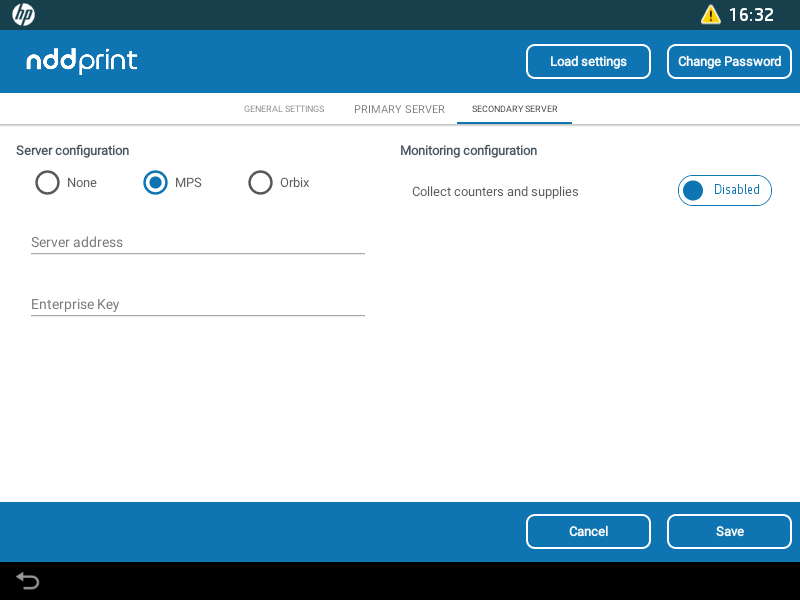The height and width of the screenshot is (600, 800).
Task: Click the Load settings button
Action: point(588,61)
